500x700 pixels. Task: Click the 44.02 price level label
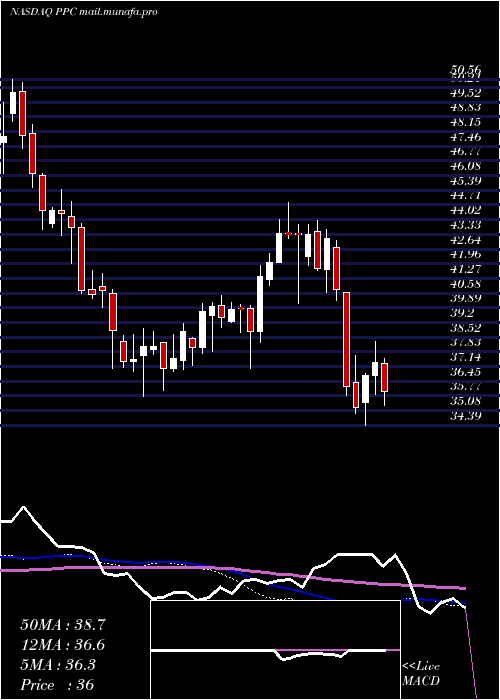coord(466,210)
